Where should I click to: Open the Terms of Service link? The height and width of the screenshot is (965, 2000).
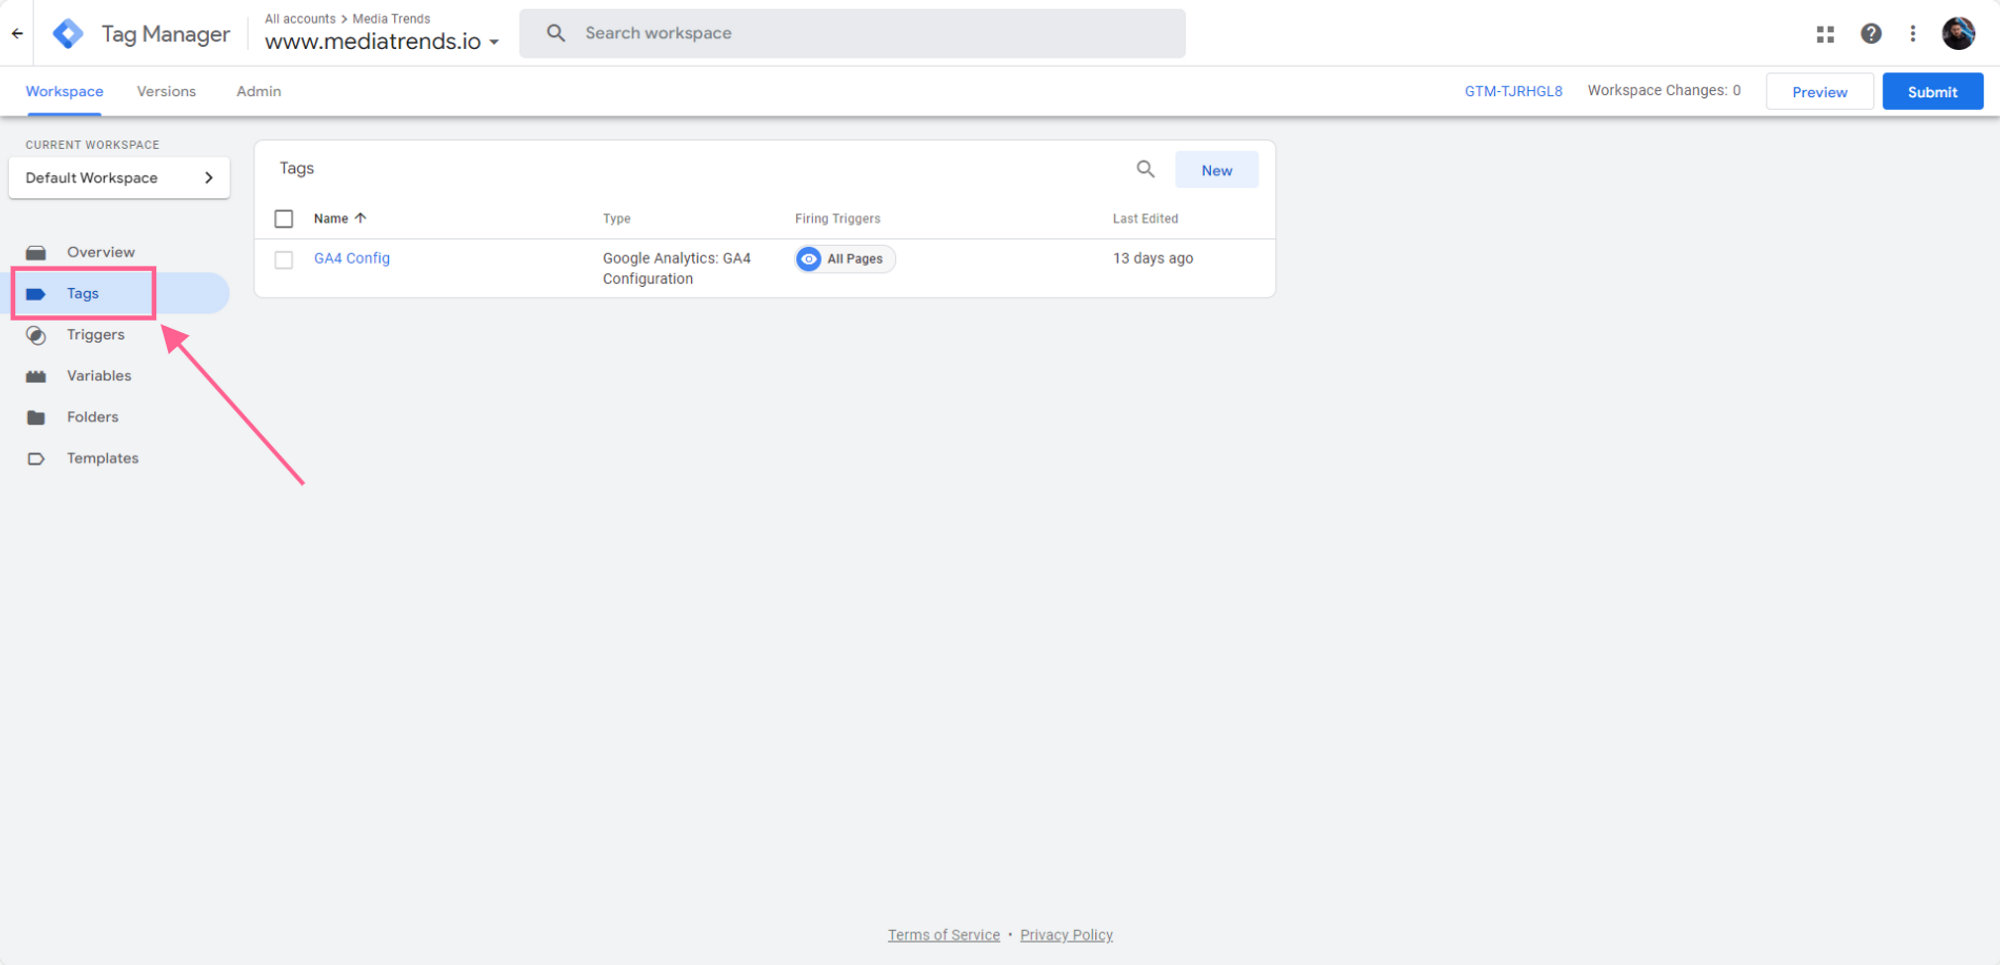[x=944, y=935]
